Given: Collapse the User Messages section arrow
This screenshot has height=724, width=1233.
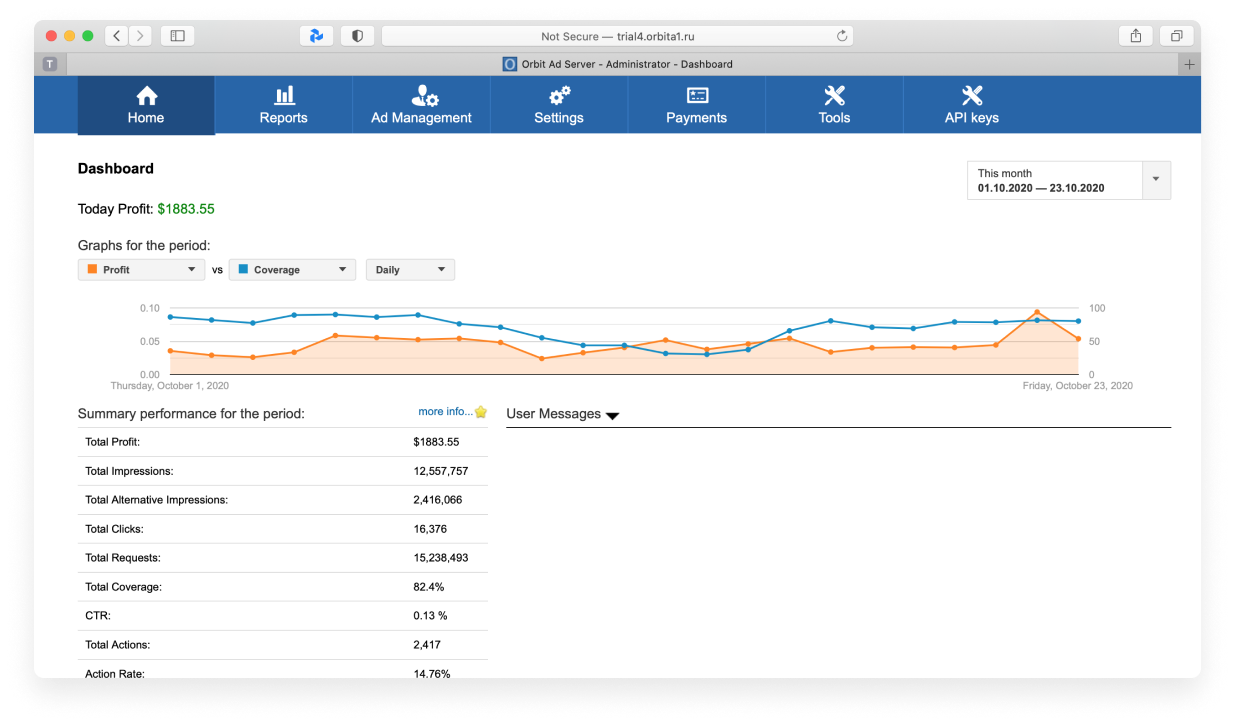Looking at the screenshot, I should pos(612,416).
